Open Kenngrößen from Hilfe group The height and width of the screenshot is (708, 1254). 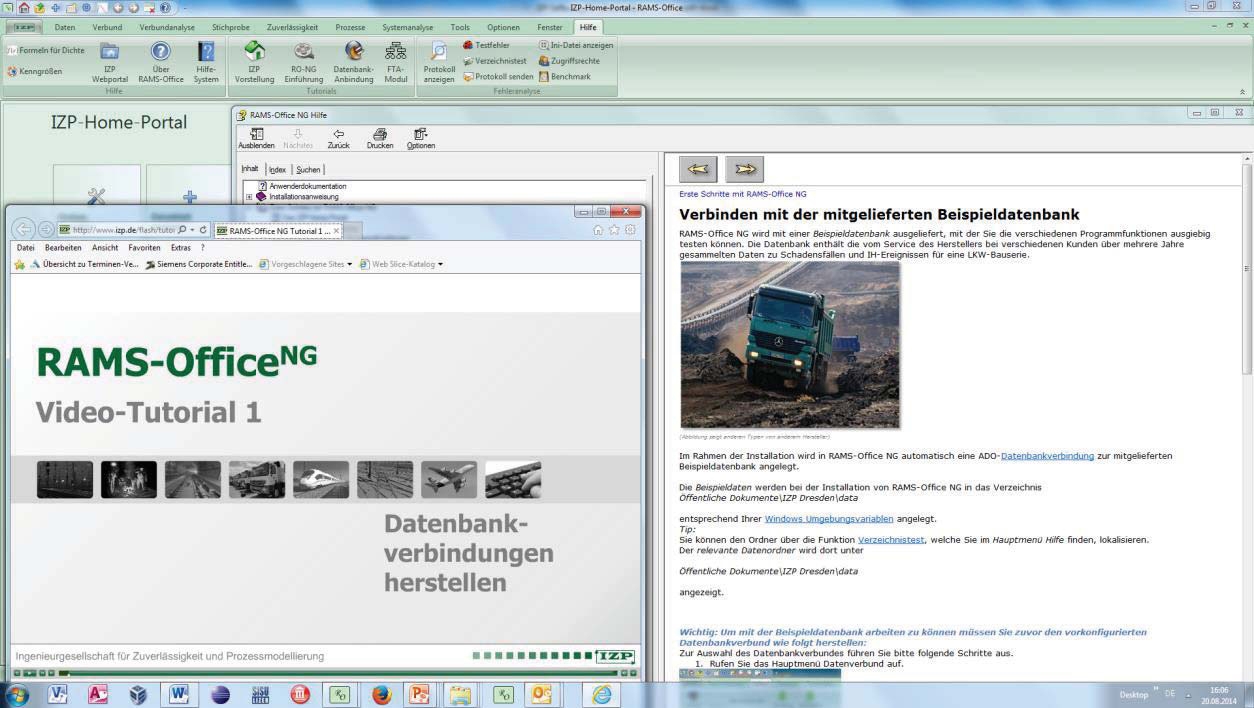[35, 71]
